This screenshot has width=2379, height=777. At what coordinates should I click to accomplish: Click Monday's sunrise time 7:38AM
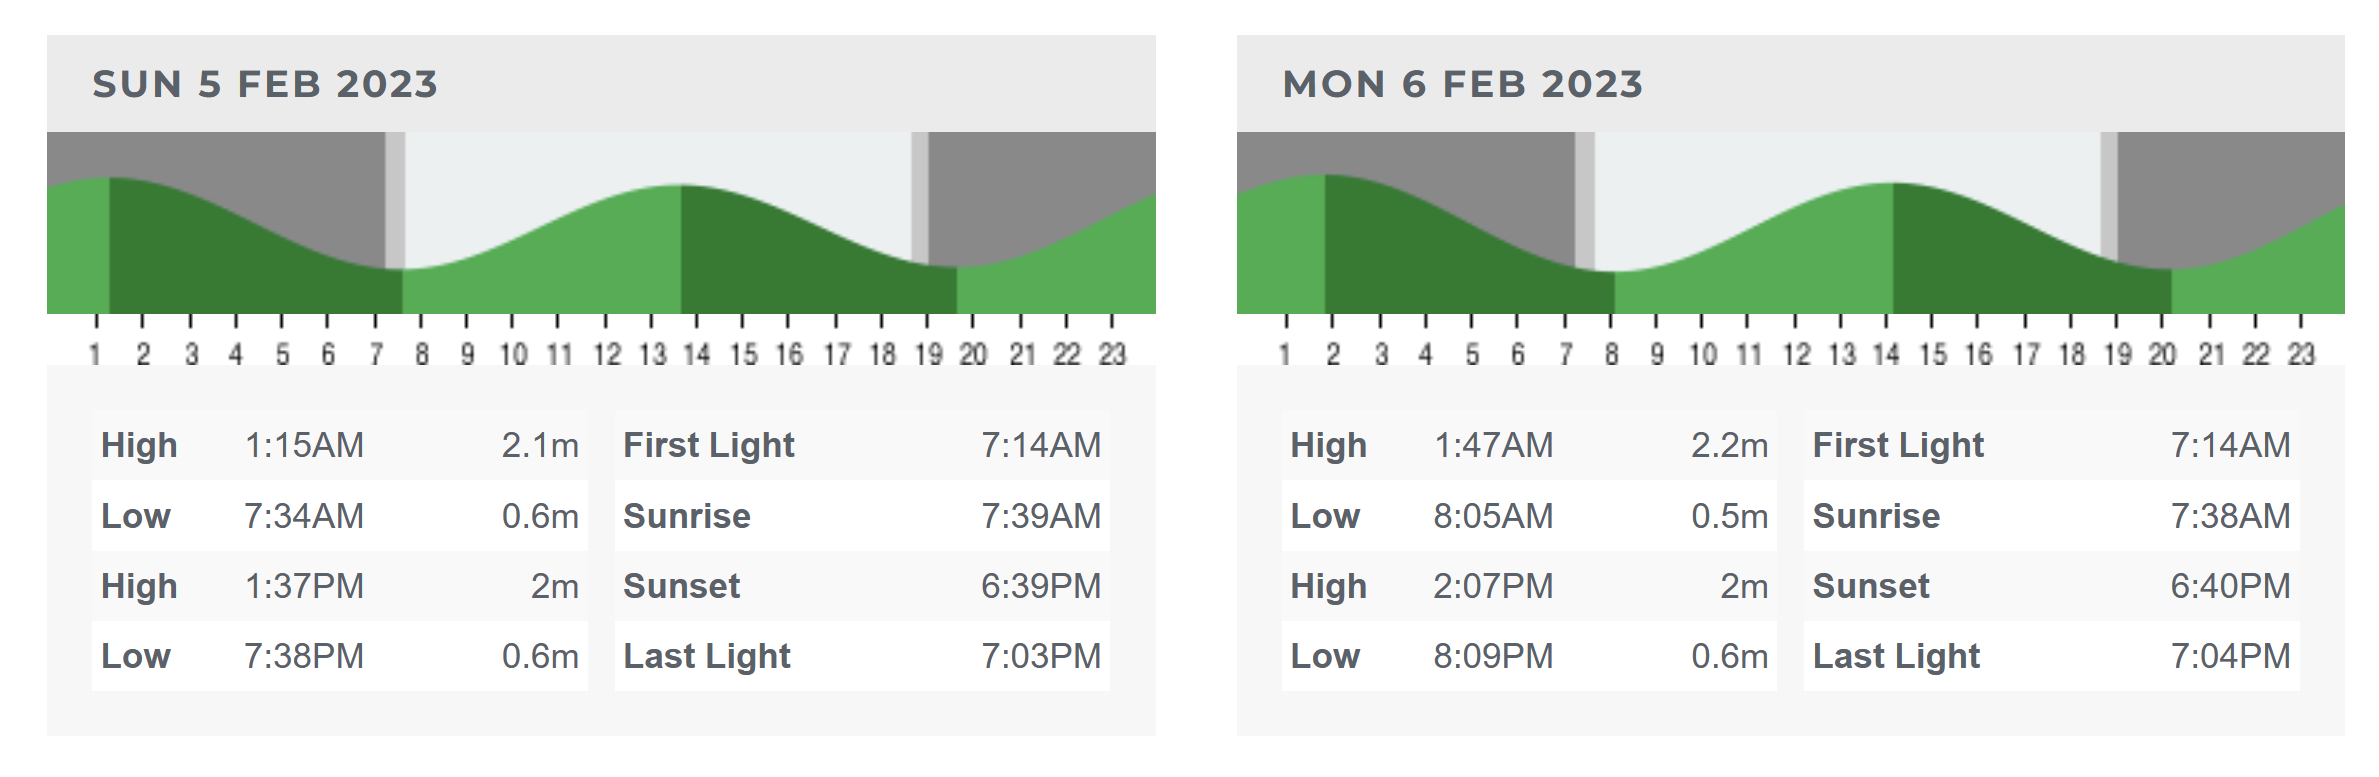coord(2230,516)
